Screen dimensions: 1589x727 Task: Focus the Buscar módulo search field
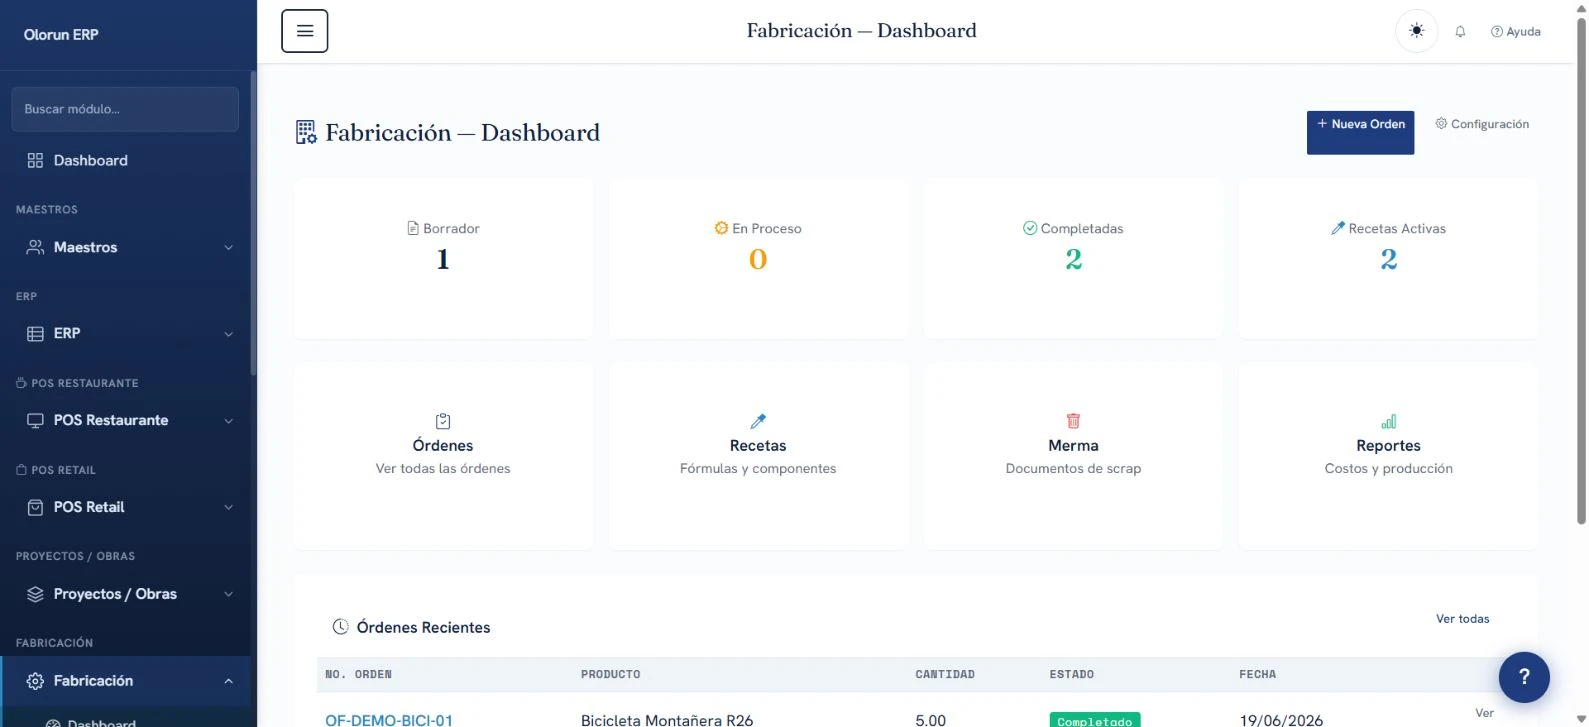(x=125, y=109)
